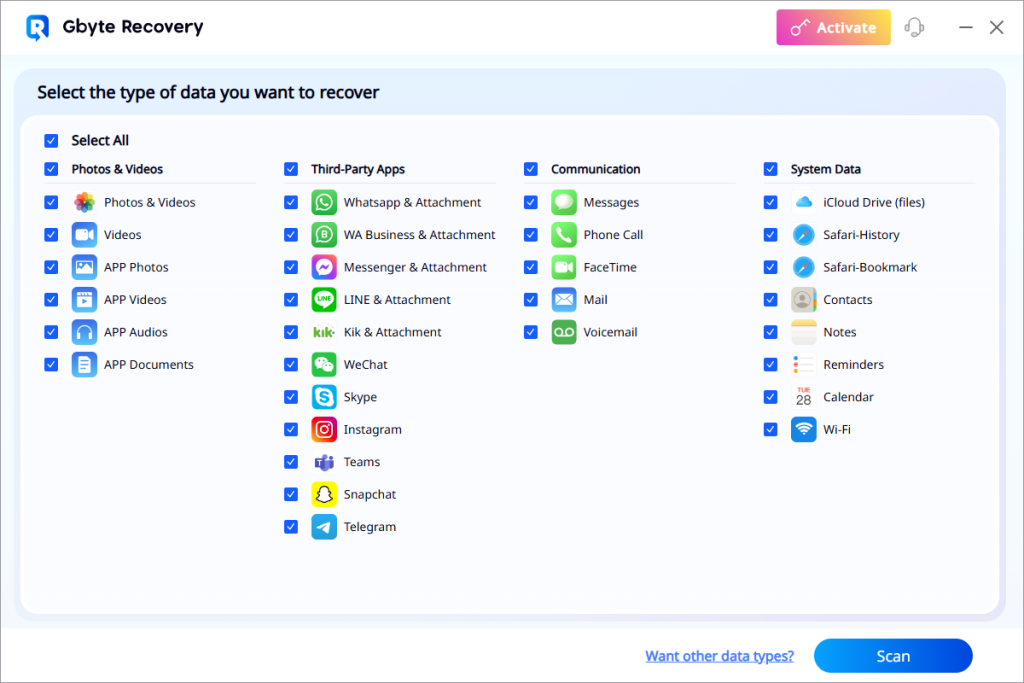Screen dimensions: 1024x683
Task: Click the Instagram icon
Action: (x=324, y=429)
